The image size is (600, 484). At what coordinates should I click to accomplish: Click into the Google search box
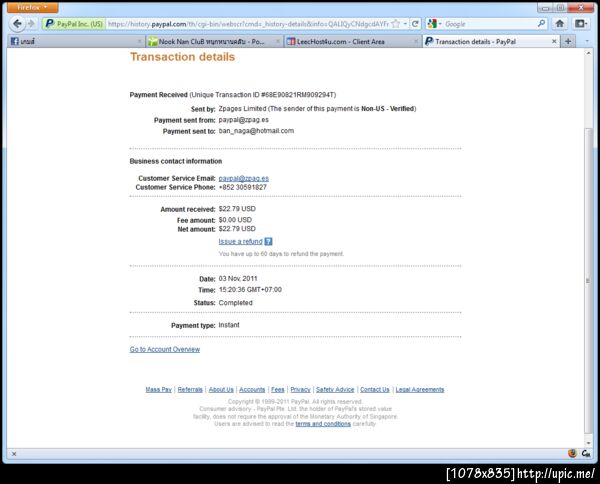pos(490,24)
